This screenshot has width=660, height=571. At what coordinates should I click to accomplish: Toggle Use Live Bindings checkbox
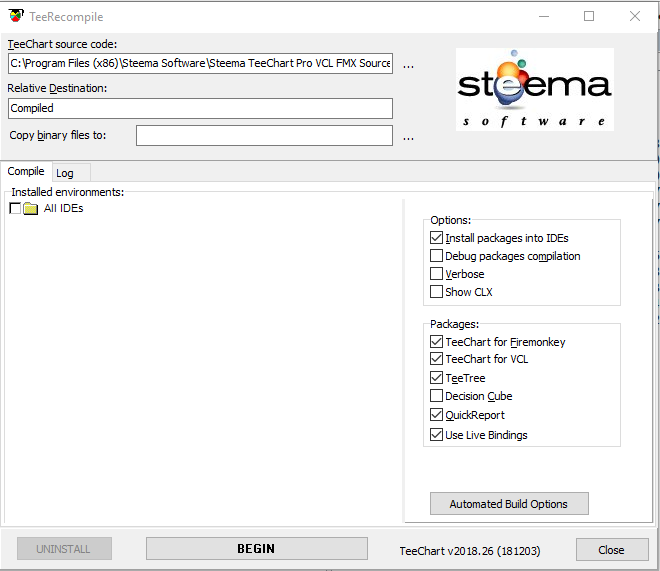[x=436, y=435]
